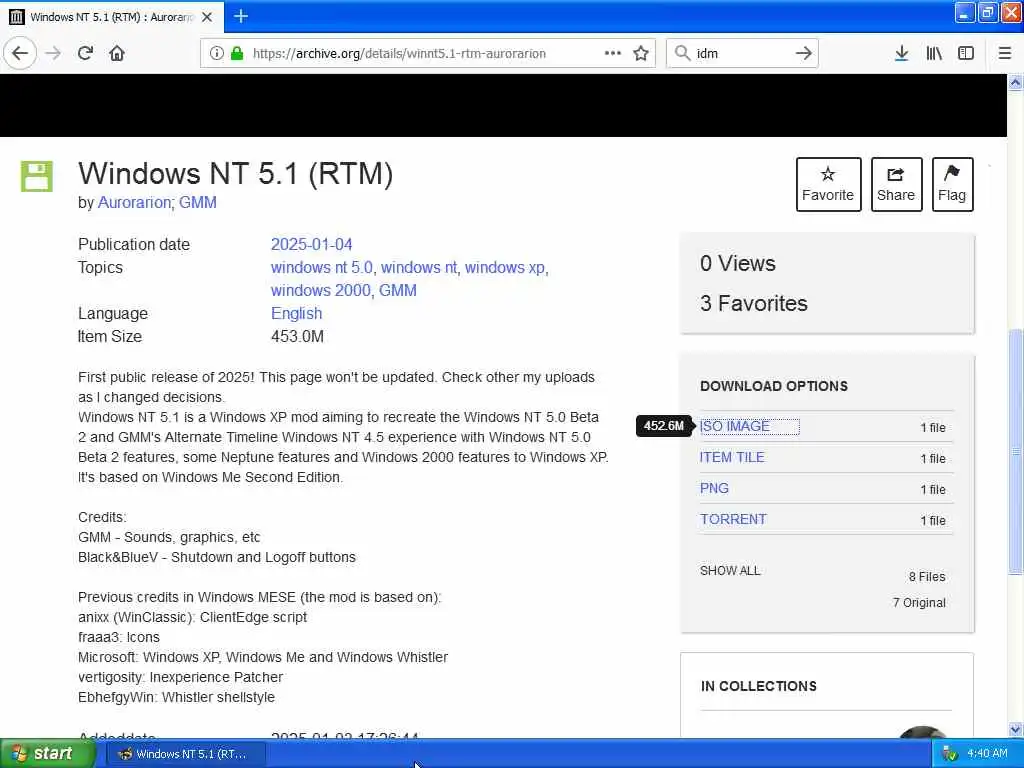Image resolution: width=1024 pixels, height=768 pixels.
Task: Open the Library bookmarks menu
Action: (x=934, y=53)
